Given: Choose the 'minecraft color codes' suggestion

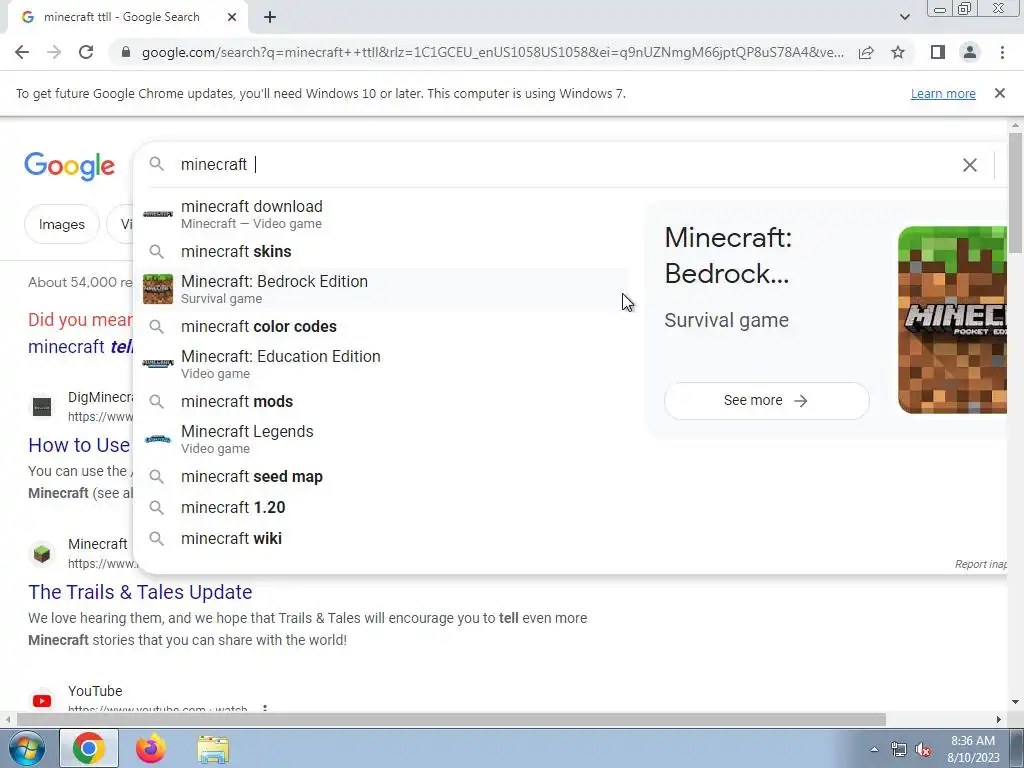Looking at the screenshot, I should tap(382, 327).
